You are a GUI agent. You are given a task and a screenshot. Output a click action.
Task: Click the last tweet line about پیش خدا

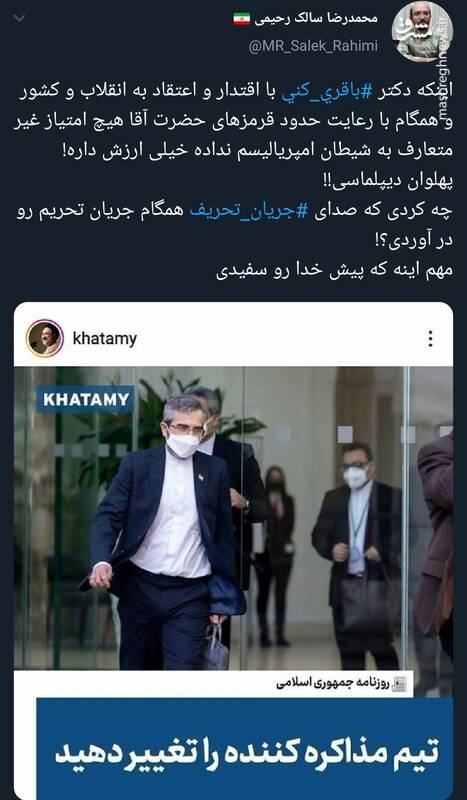tap(334, 270)
